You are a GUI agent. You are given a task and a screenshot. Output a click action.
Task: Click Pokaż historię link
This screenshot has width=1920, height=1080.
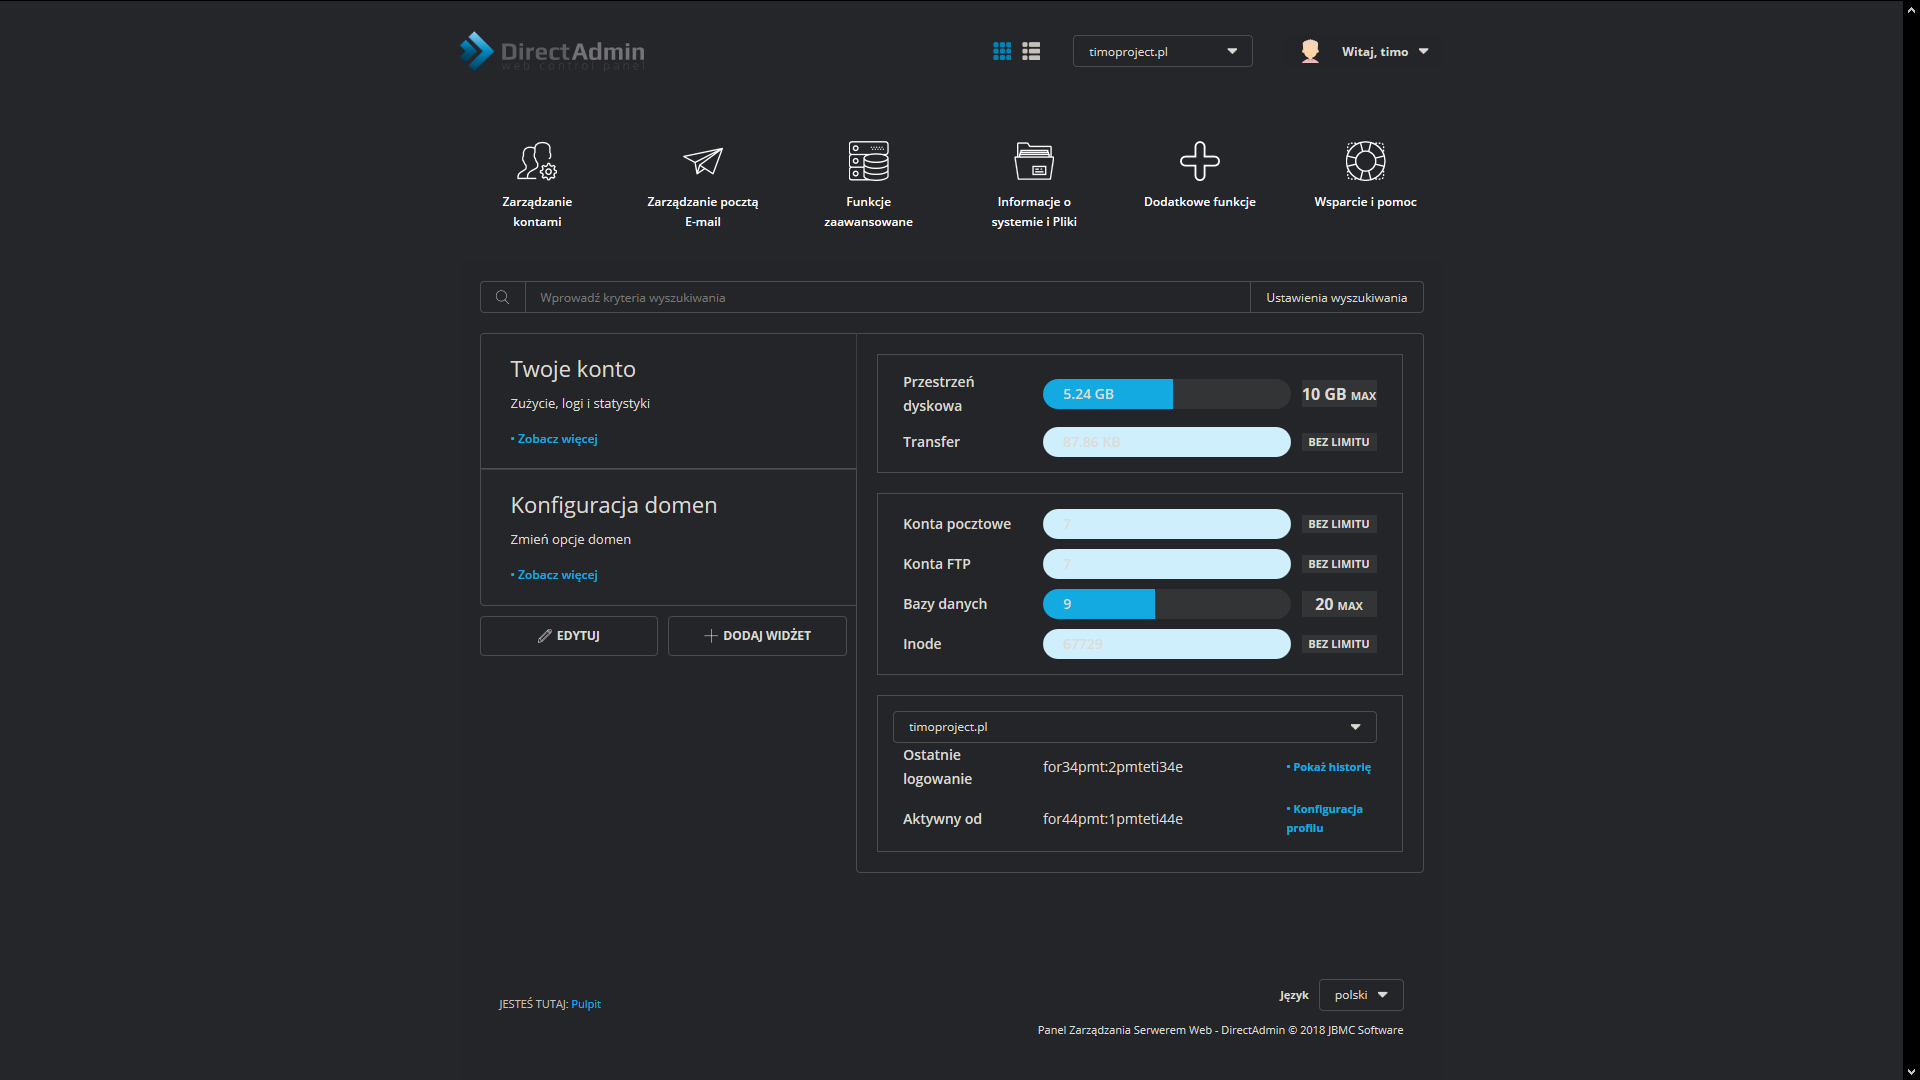click(1331, 767)
